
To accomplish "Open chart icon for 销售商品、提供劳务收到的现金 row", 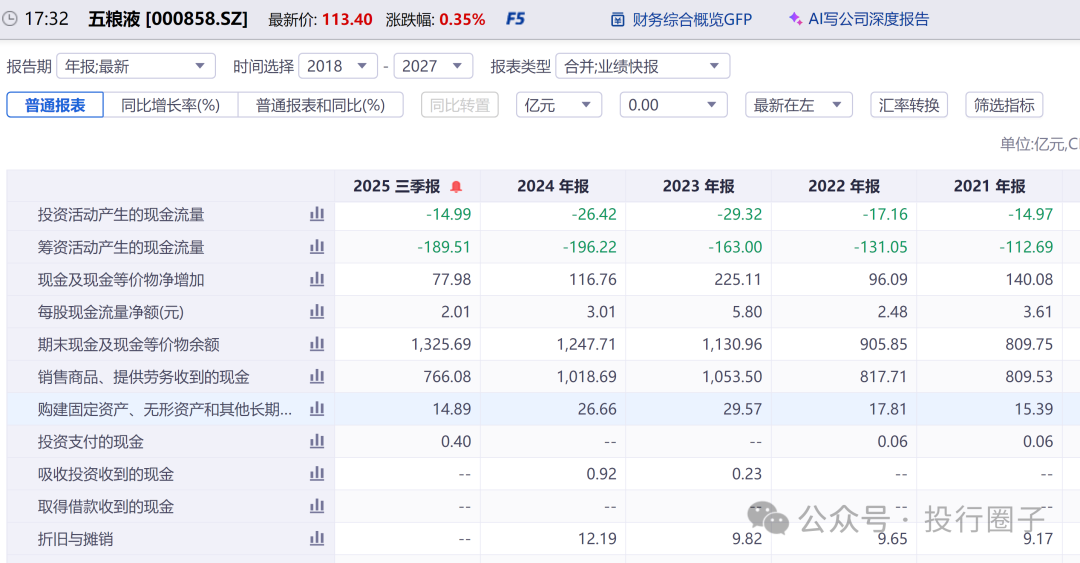I will click(317, 376).
